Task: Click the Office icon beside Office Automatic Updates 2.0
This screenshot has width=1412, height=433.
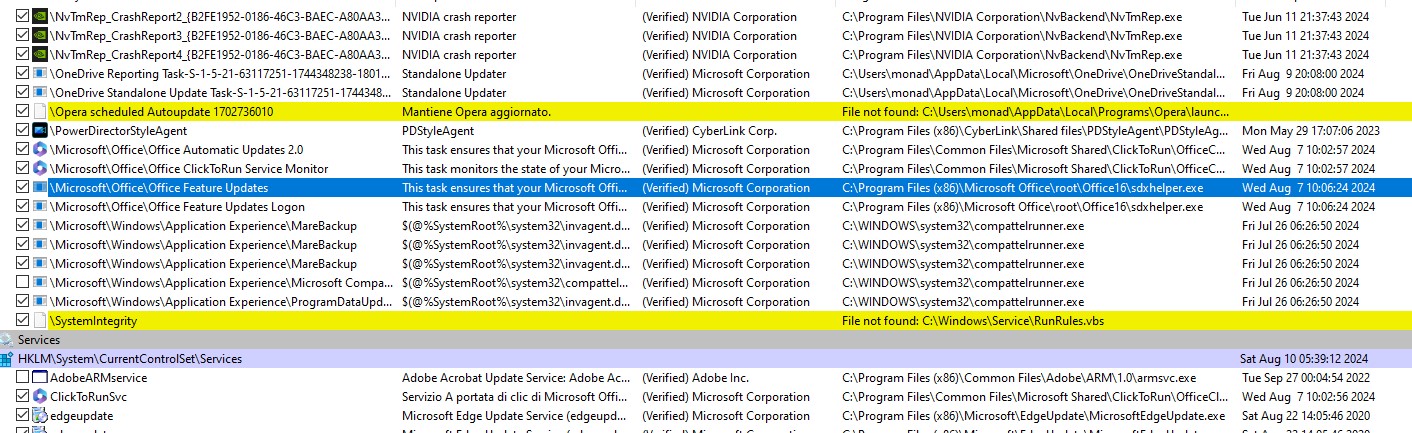Action: click(40, 150)
